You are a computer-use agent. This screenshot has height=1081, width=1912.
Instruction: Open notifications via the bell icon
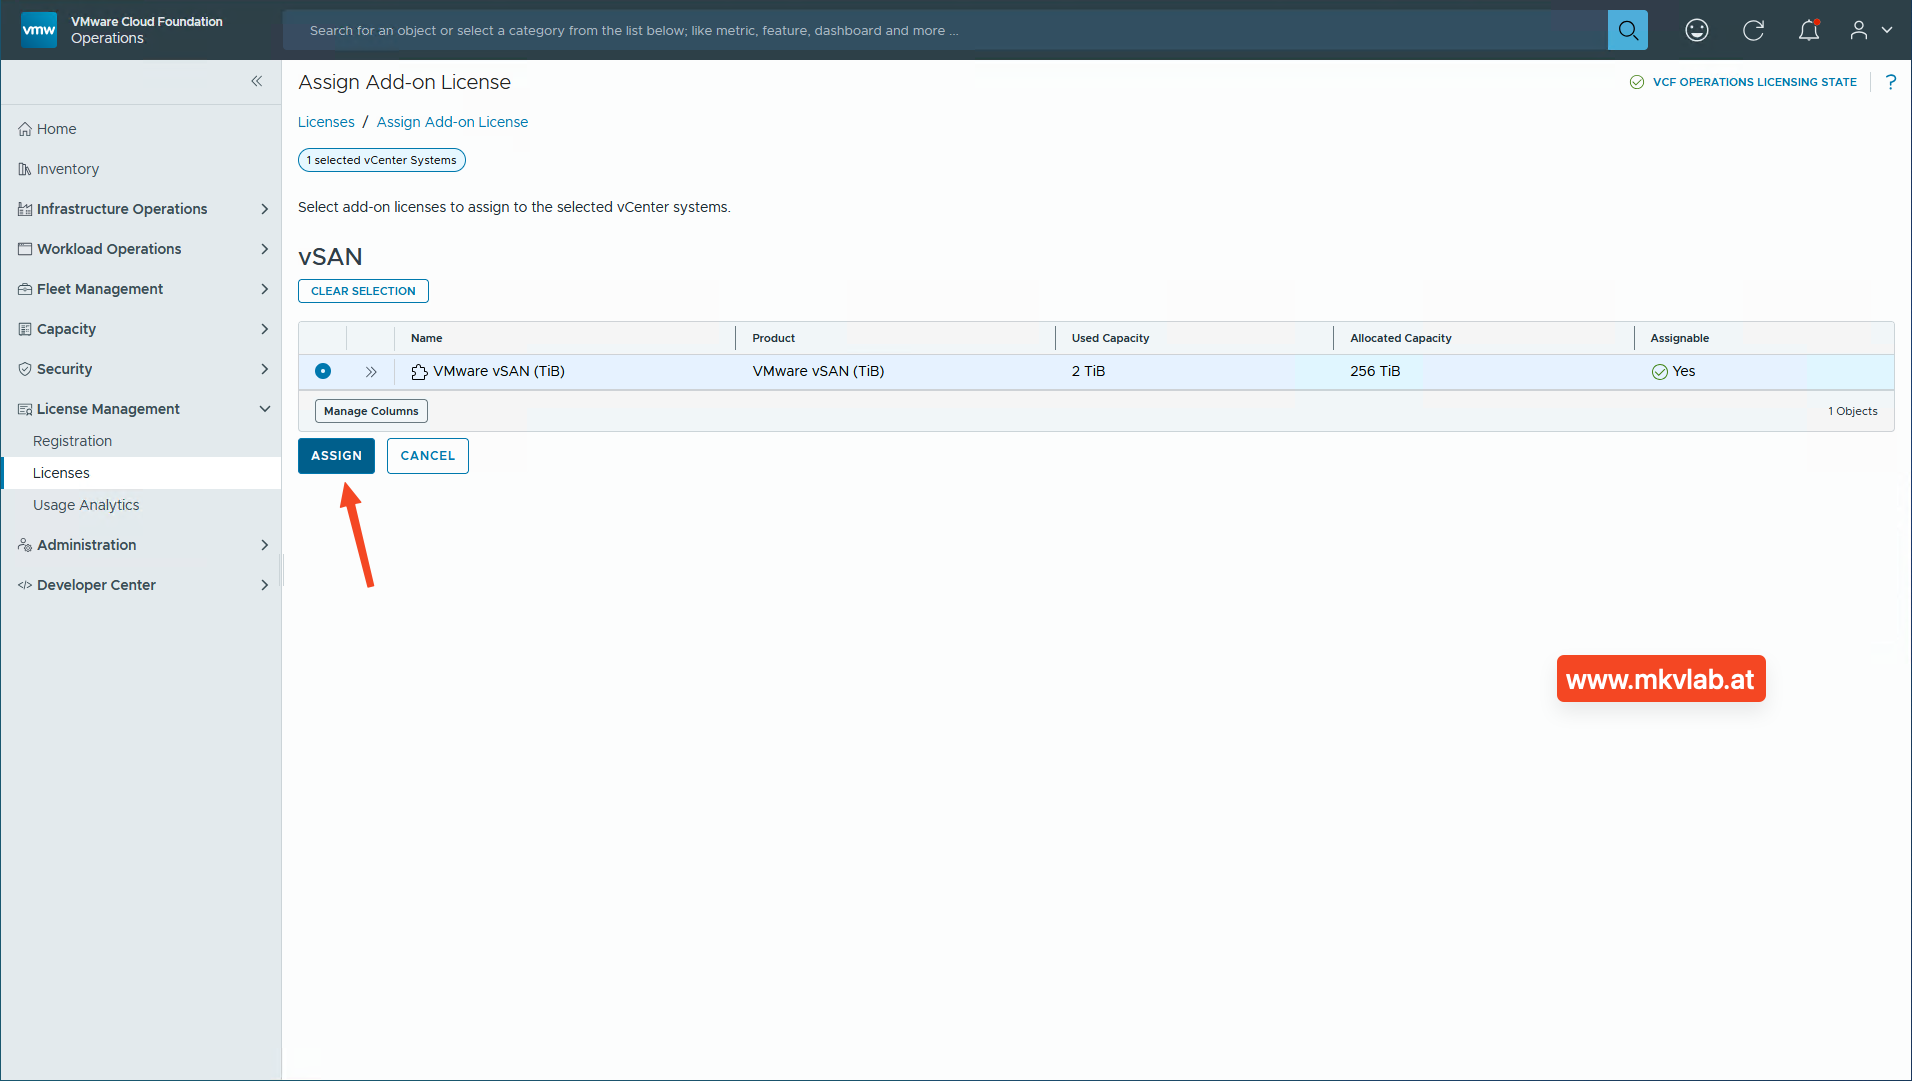(1809, 30)
